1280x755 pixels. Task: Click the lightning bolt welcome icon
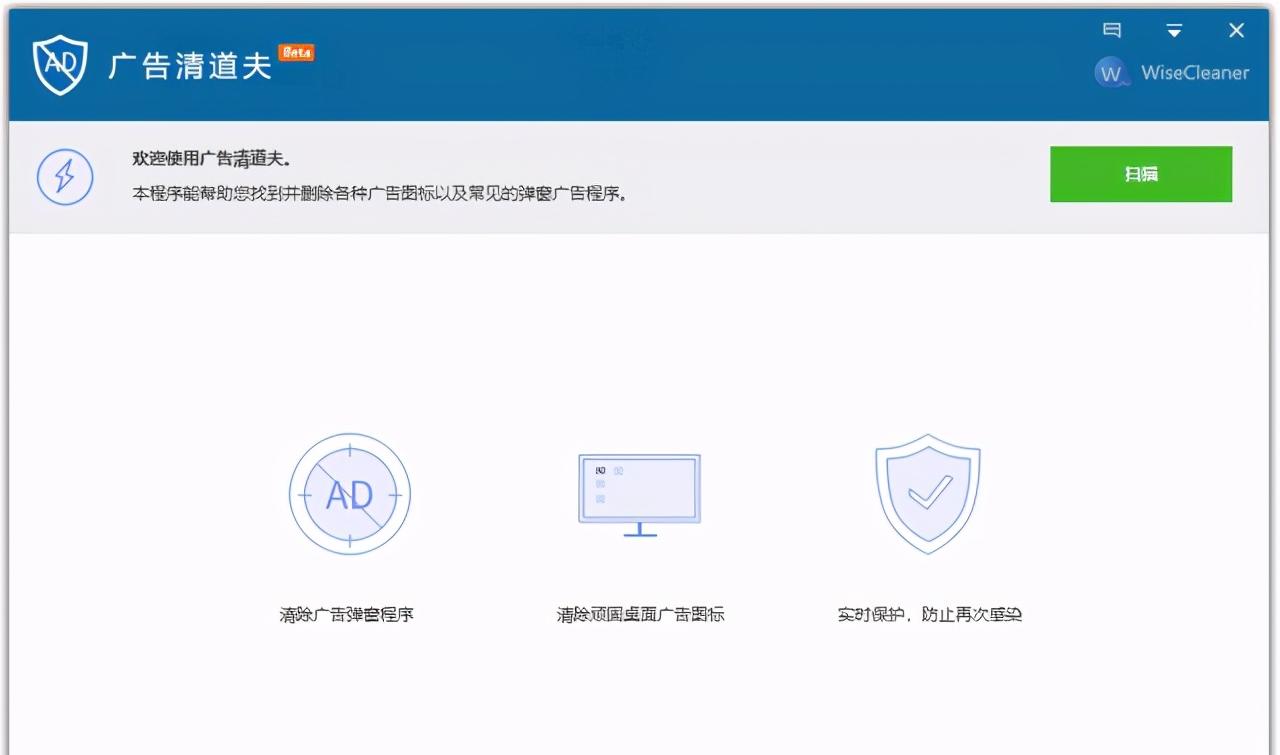(x=65, y=176)
